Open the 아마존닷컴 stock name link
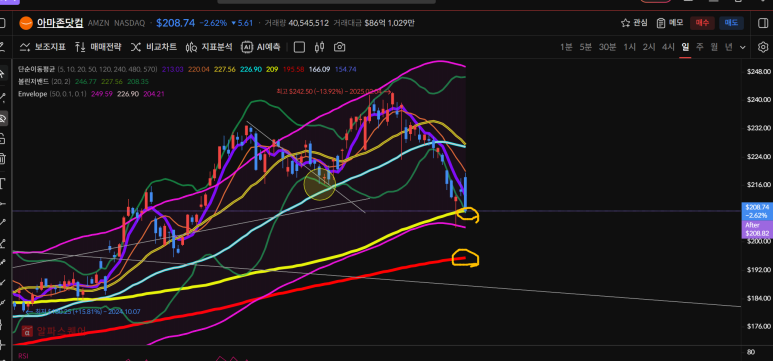This screenshot has width=773, height=361. point(60,23)
